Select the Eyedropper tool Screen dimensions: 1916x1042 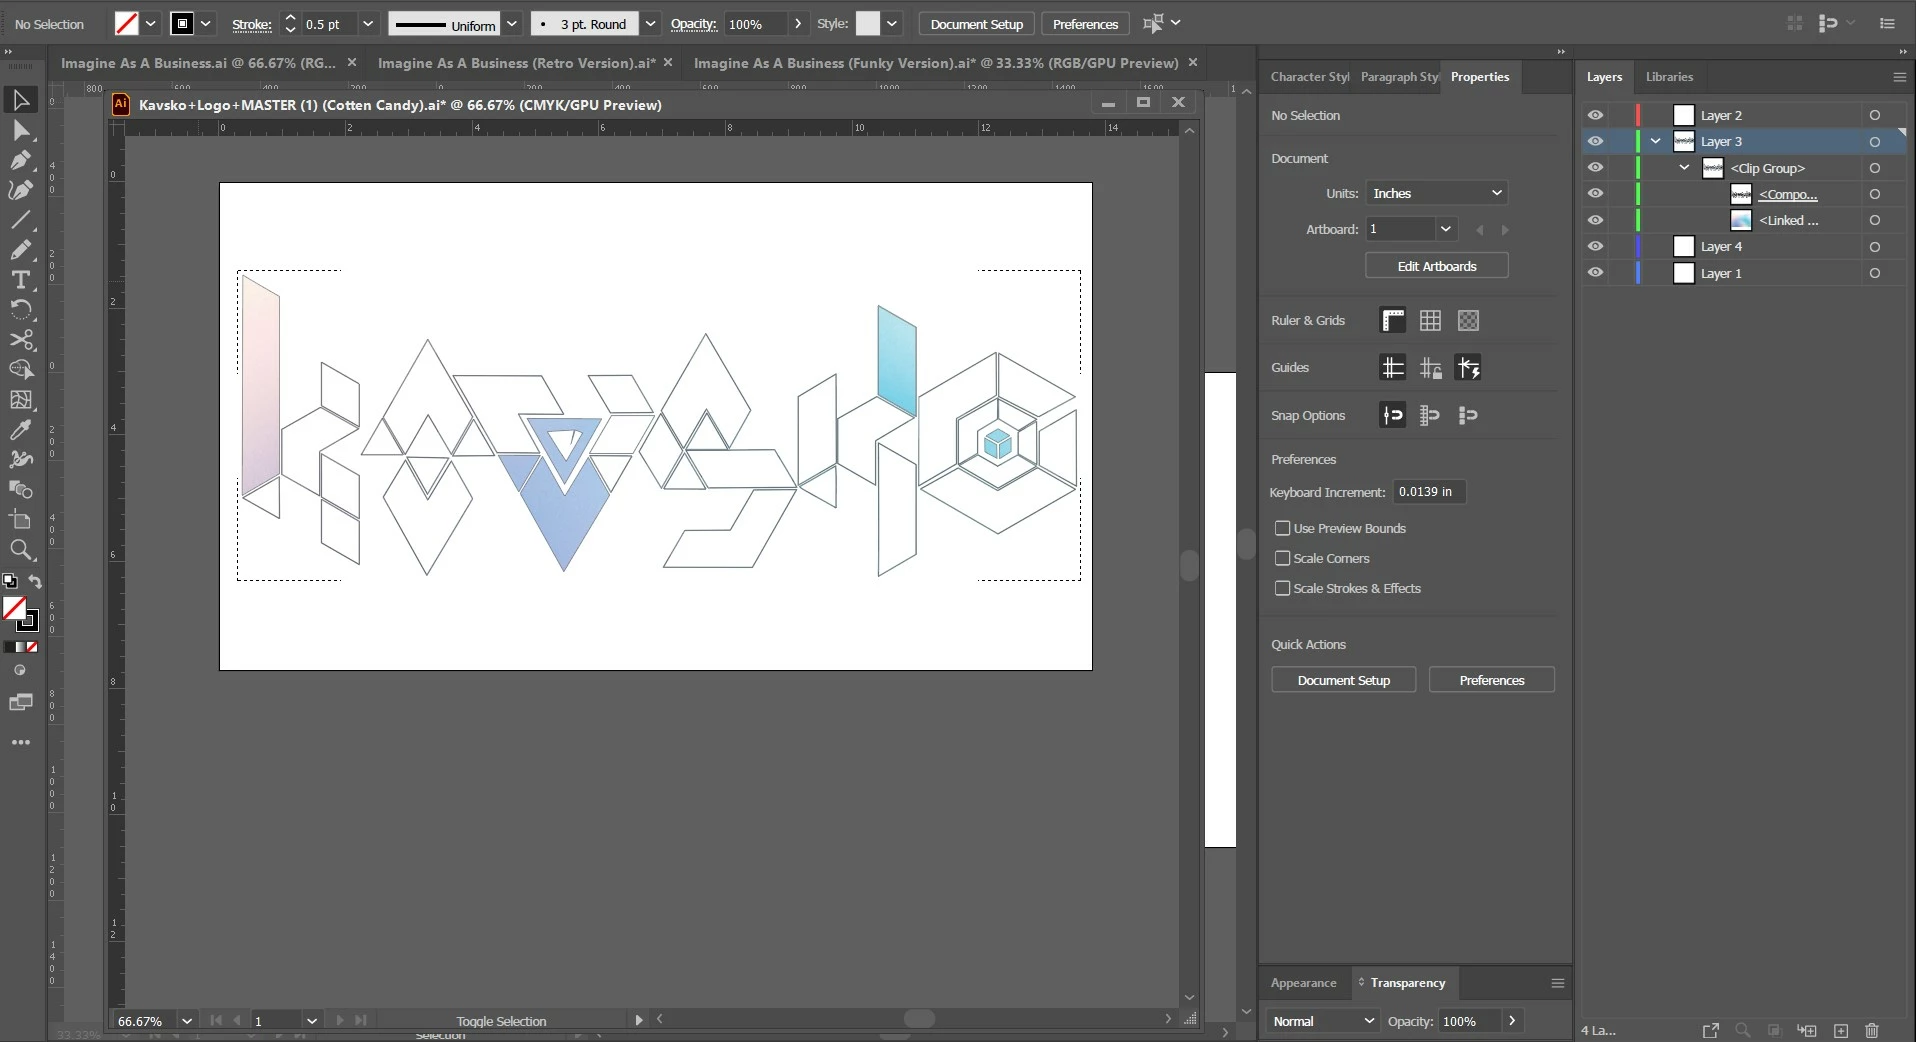click(x=21, y=430)
